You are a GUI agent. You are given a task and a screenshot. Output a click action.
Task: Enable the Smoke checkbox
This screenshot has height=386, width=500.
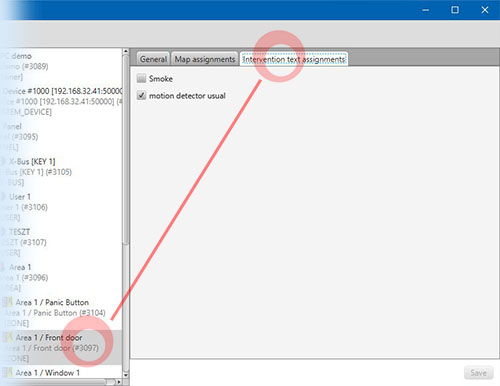point(141,78)
